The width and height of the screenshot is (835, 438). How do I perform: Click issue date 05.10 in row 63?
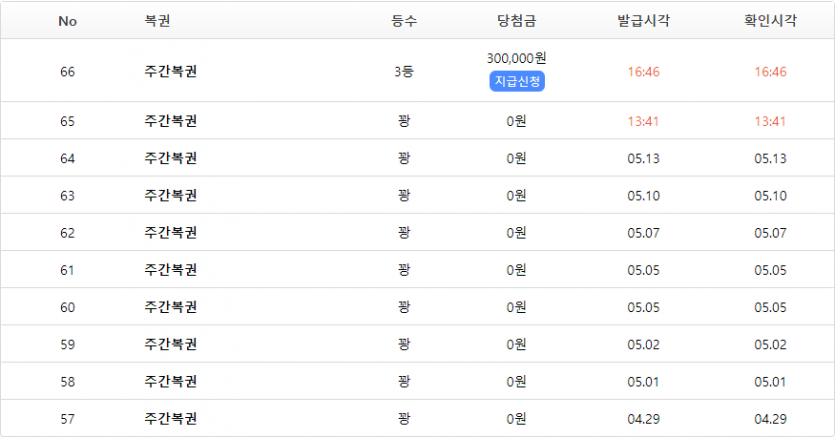point(643,196)
